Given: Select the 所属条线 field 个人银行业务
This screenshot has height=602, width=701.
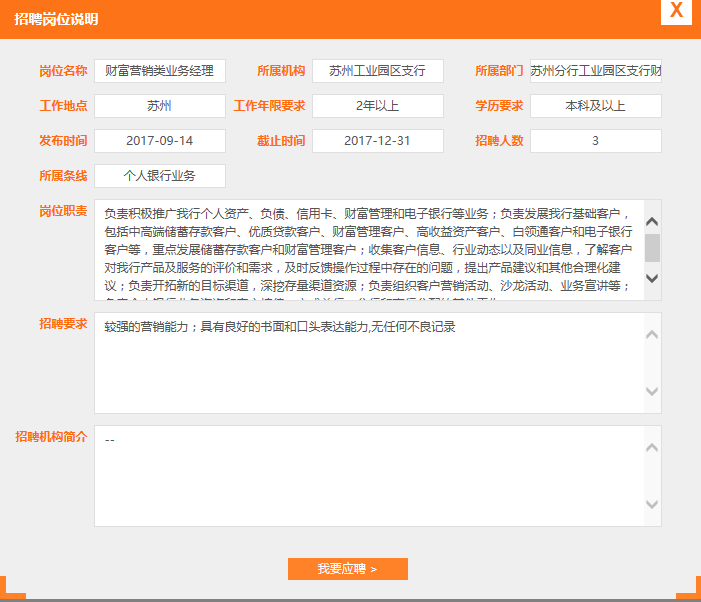Looking at the screenshot, I should pos(160,176).
